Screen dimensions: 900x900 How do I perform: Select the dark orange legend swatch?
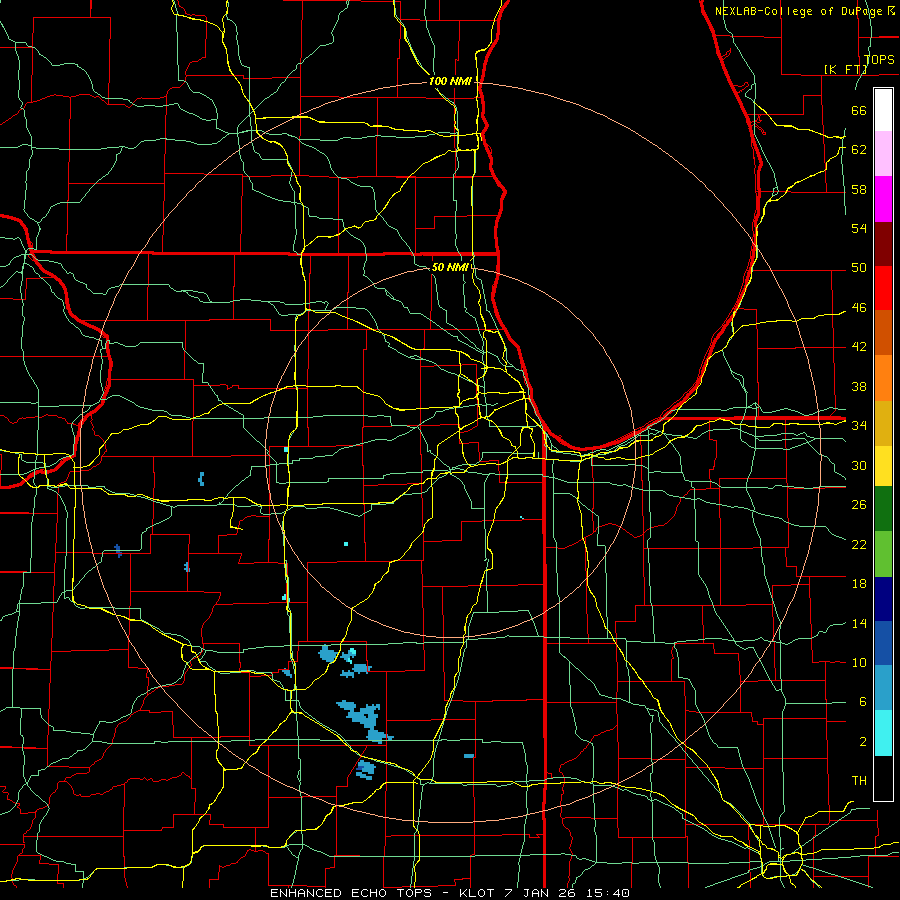[x=883, y=333]
